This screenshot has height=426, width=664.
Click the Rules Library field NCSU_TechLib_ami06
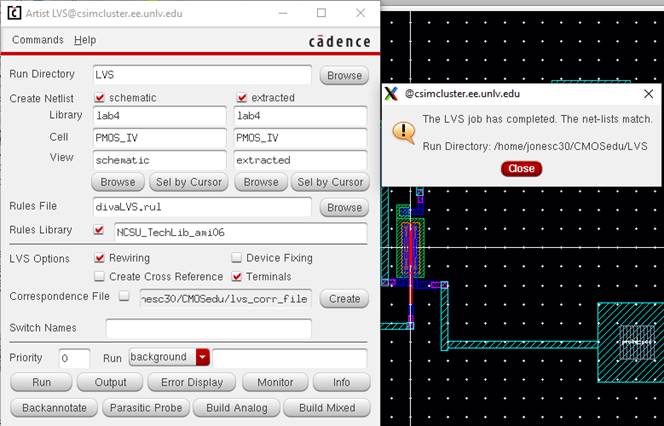(x=241, y=232)
